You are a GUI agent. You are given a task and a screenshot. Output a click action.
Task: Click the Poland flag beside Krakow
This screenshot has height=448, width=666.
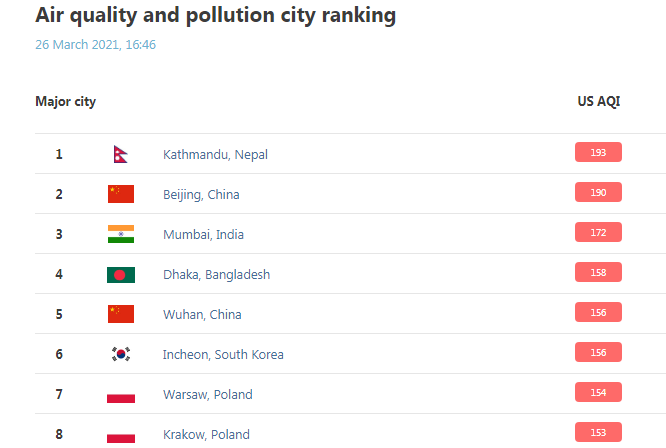[x=121, y=434]
